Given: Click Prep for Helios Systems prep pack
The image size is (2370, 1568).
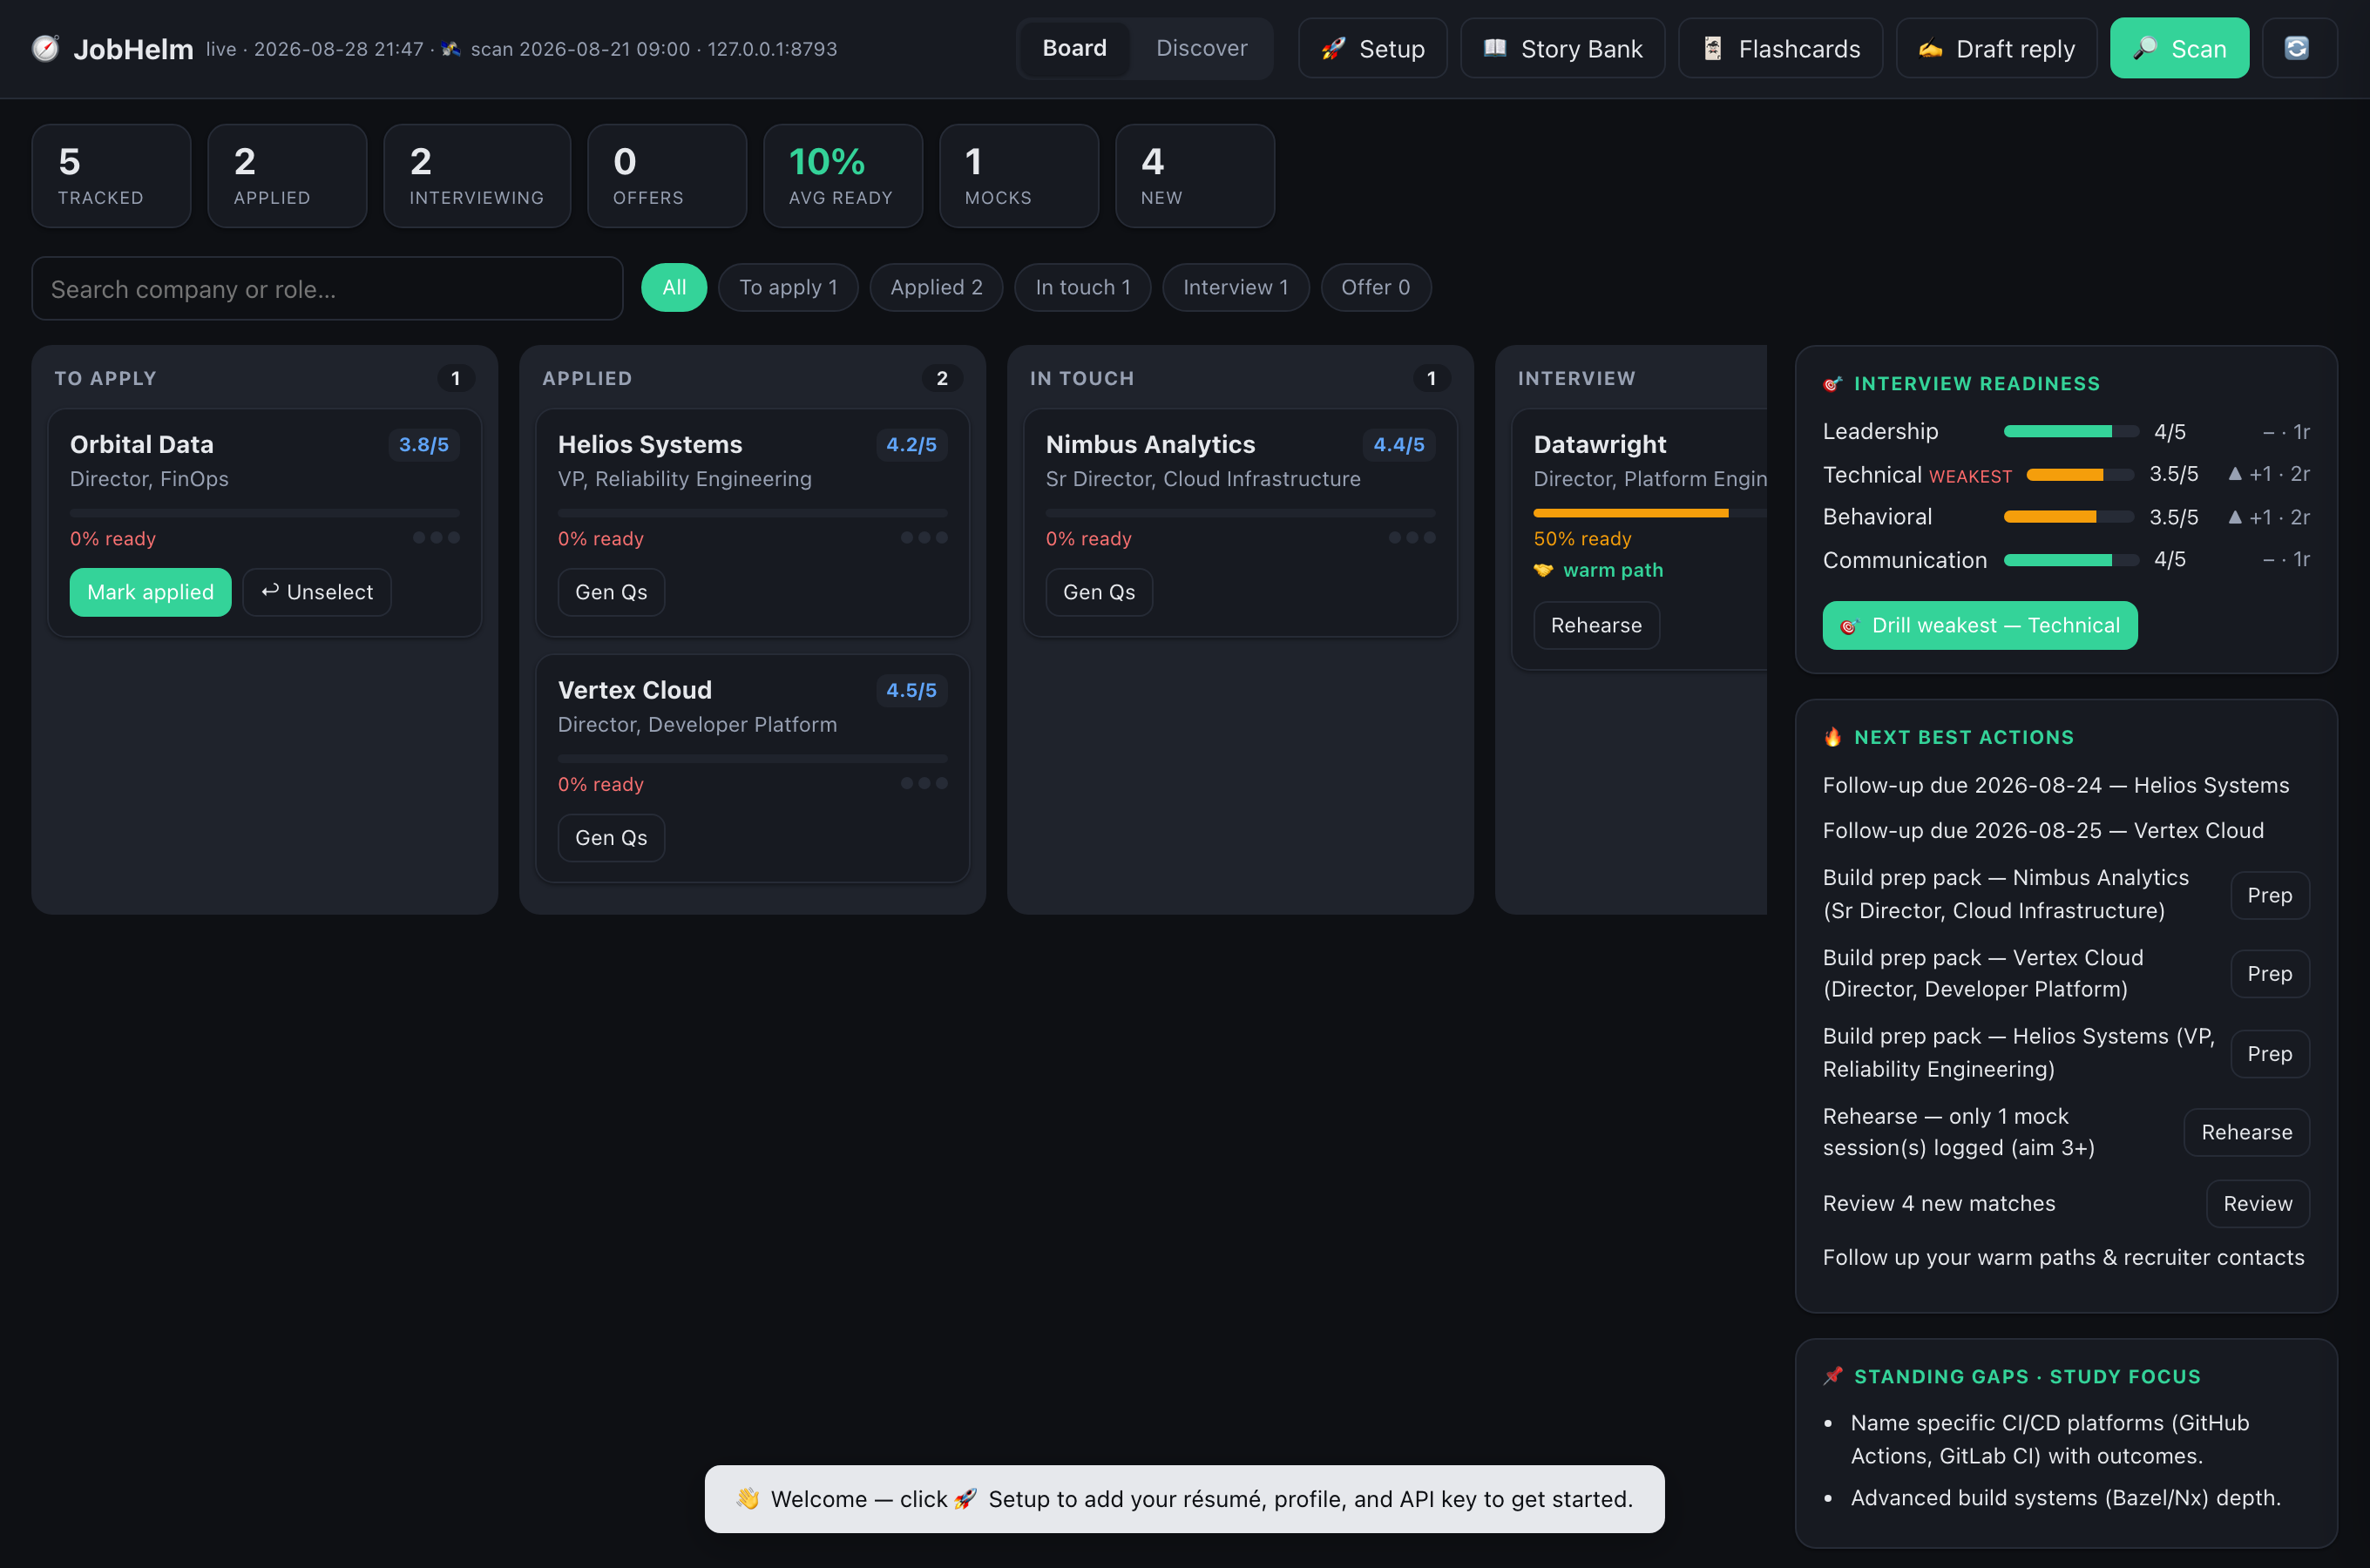Looking at the screenshot, I should click(x=2269, y=1054).
